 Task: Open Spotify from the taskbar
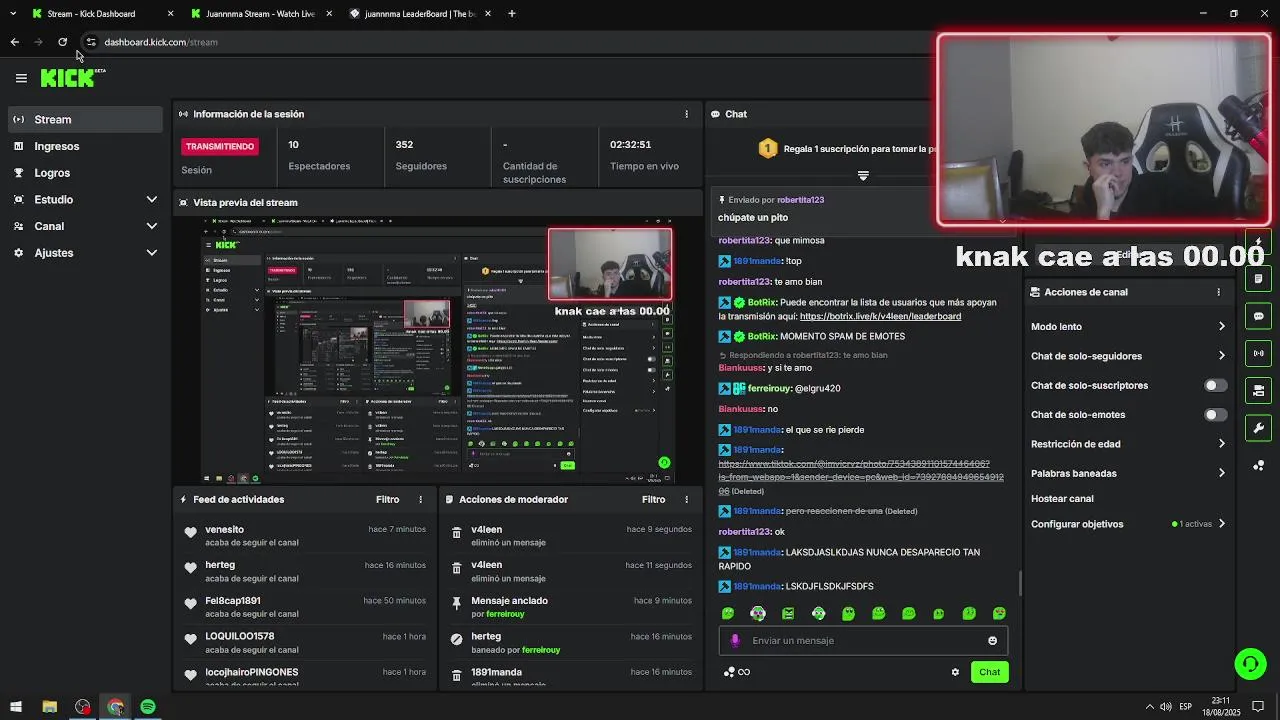[148, 707]
